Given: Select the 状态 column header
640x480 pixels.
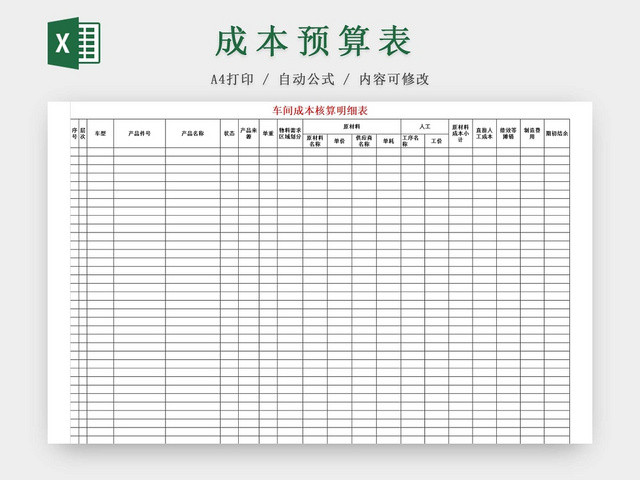Looking at the screenshot, I should (229, 133).
